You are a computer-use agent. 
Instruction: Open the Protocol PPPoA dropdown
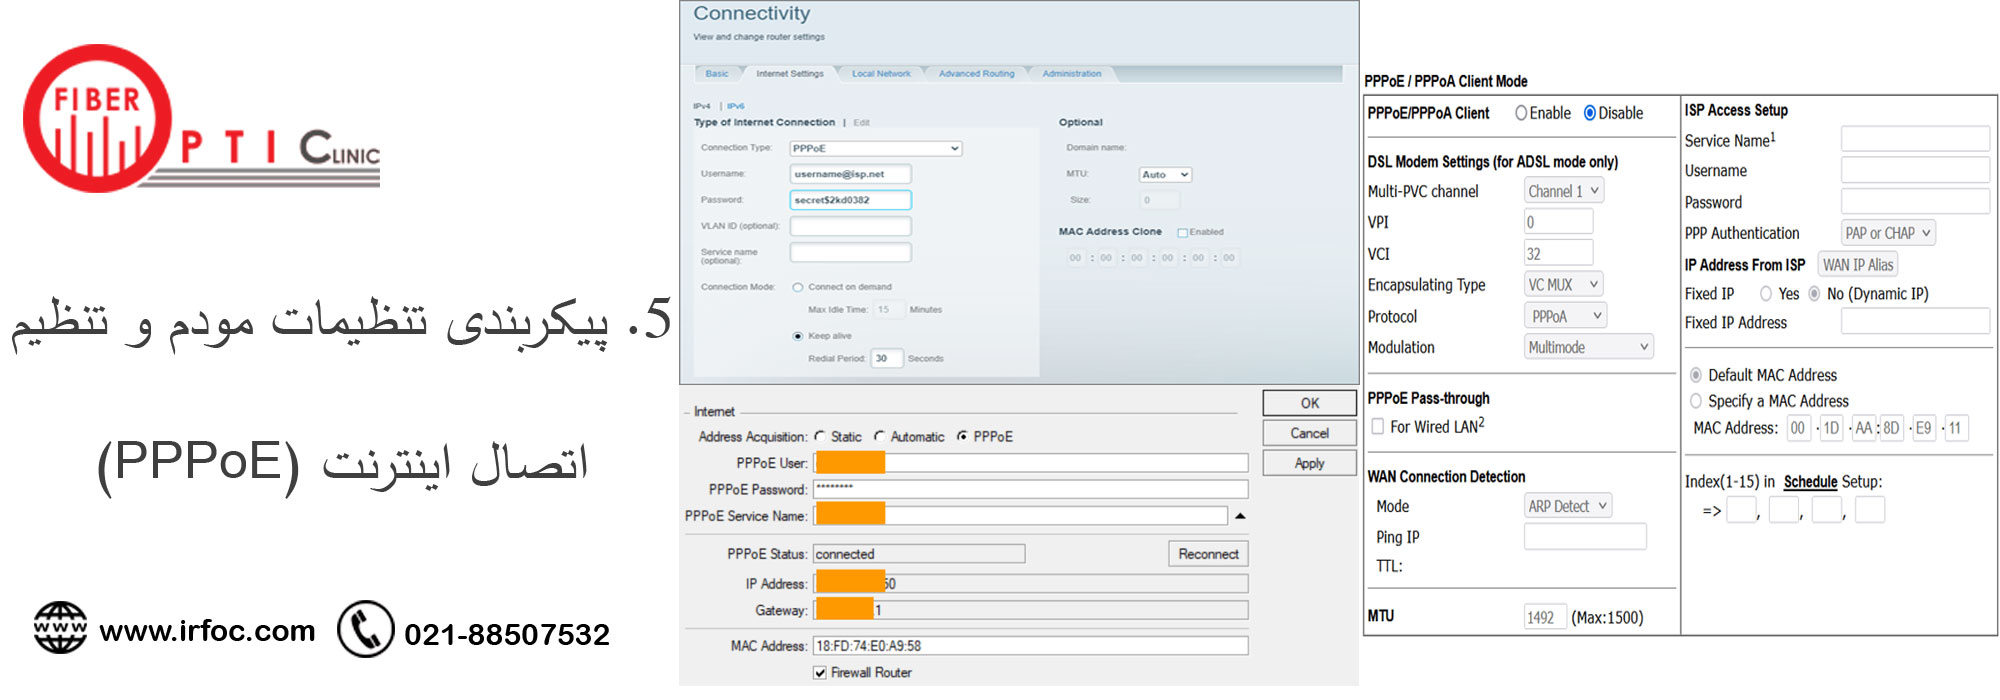(x=1566, y=316)
